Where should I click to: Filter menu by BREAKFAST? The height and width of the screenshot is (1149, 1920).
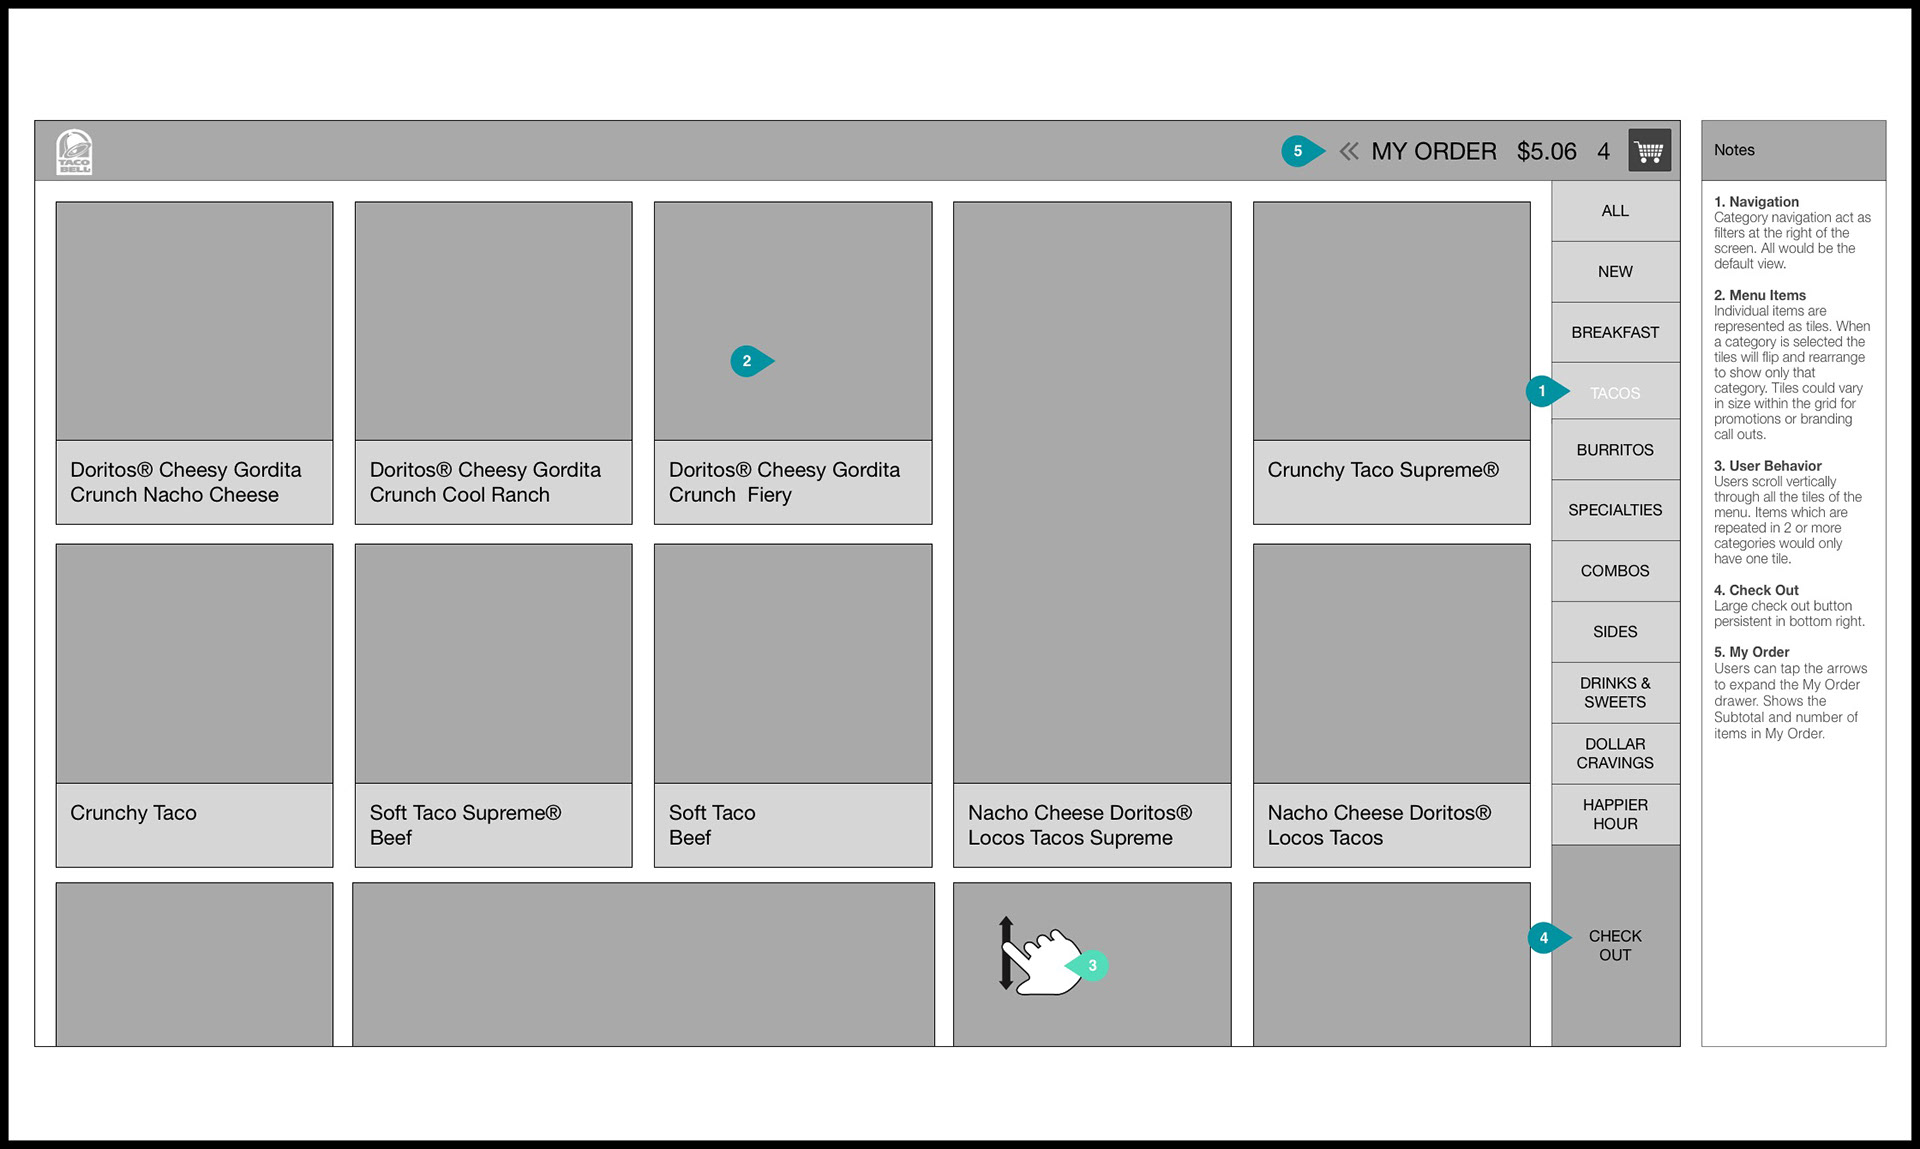click(1615, 333)
